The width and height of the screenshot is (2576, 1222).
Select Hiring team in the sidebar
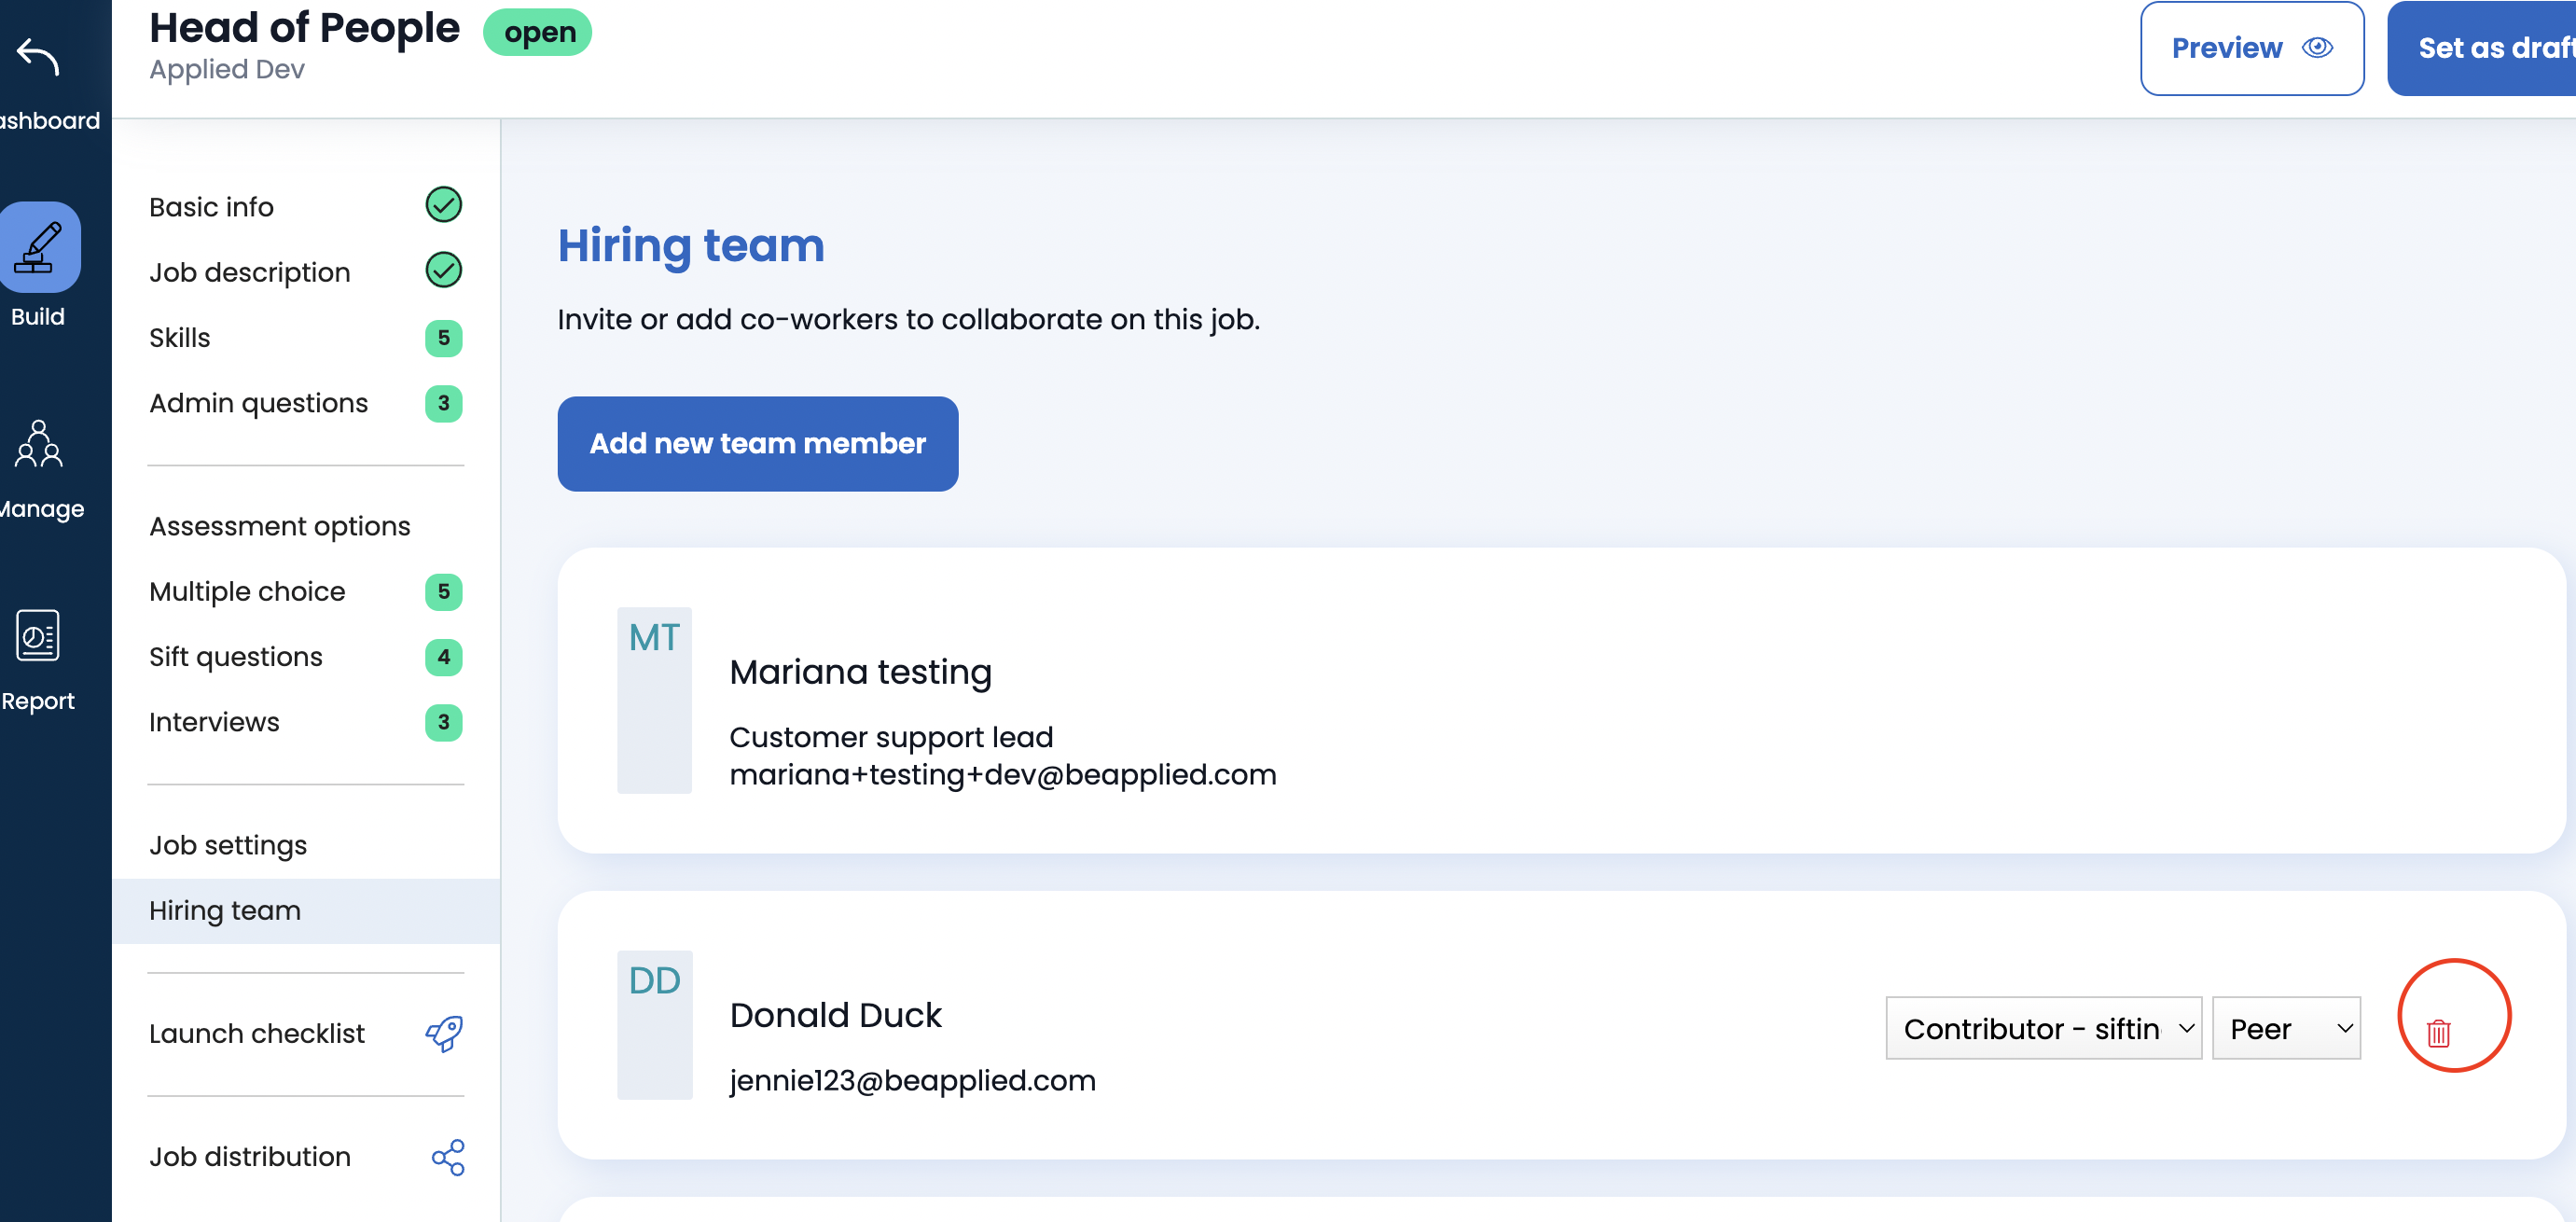[x=225, y=910]
